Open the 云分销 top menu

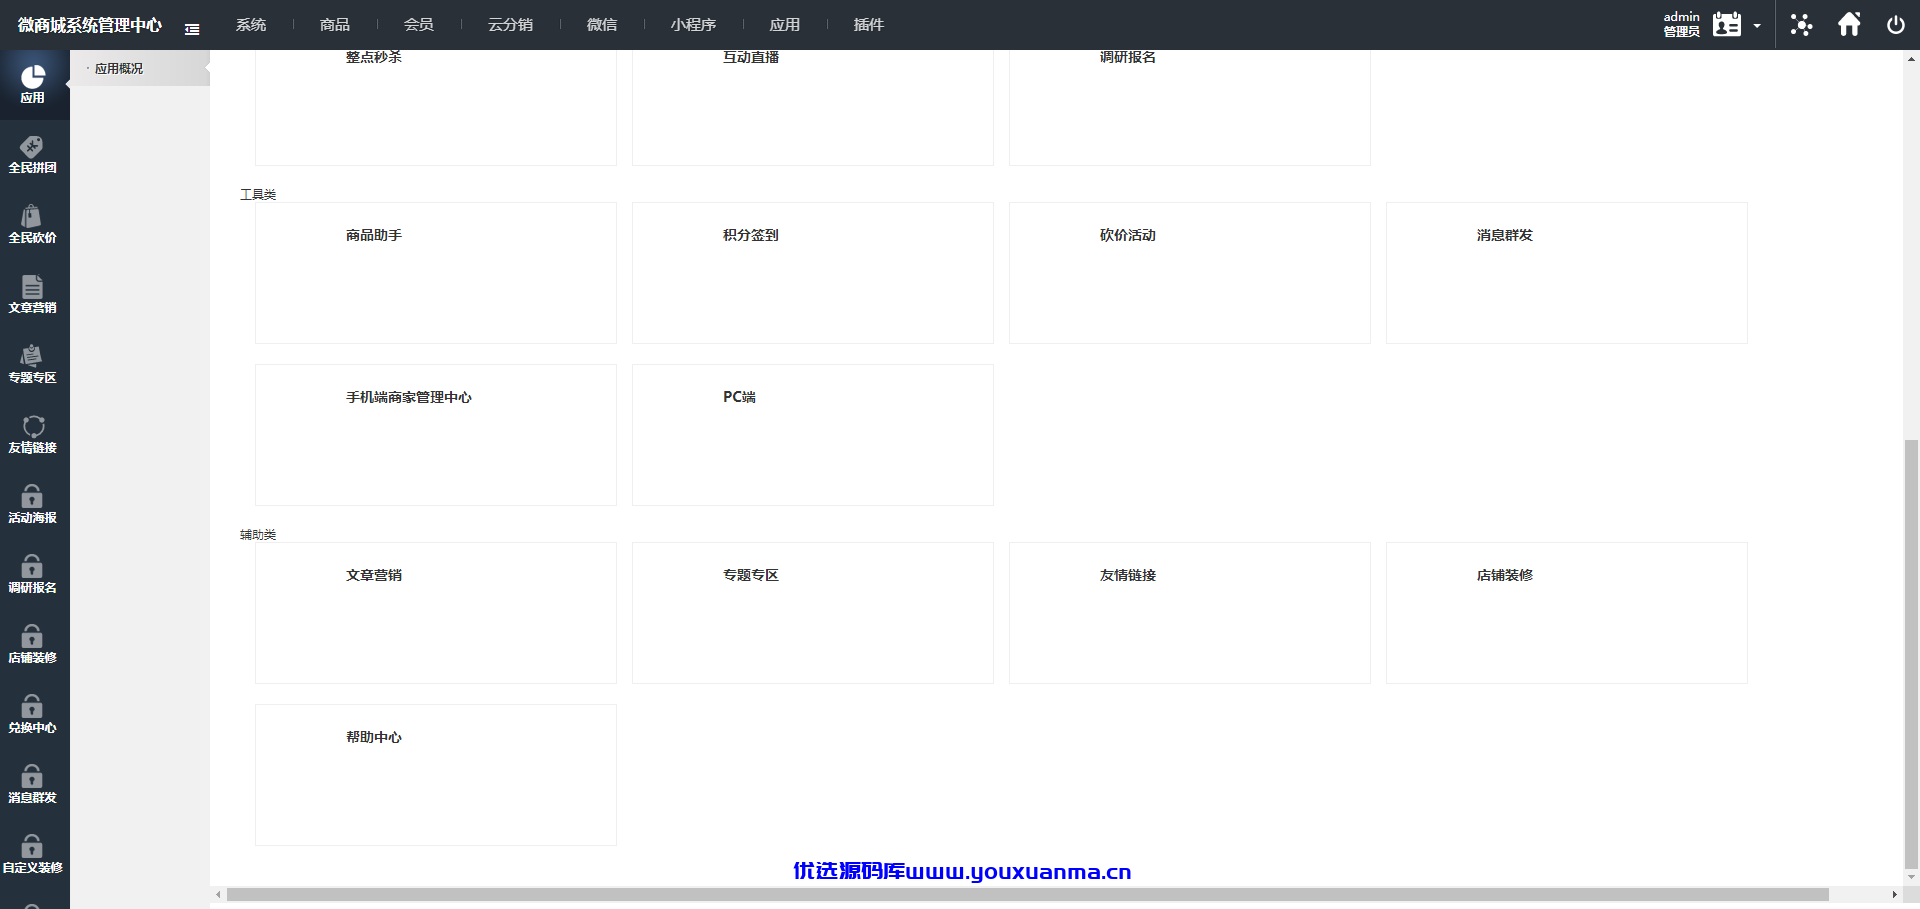pos(510,25)
